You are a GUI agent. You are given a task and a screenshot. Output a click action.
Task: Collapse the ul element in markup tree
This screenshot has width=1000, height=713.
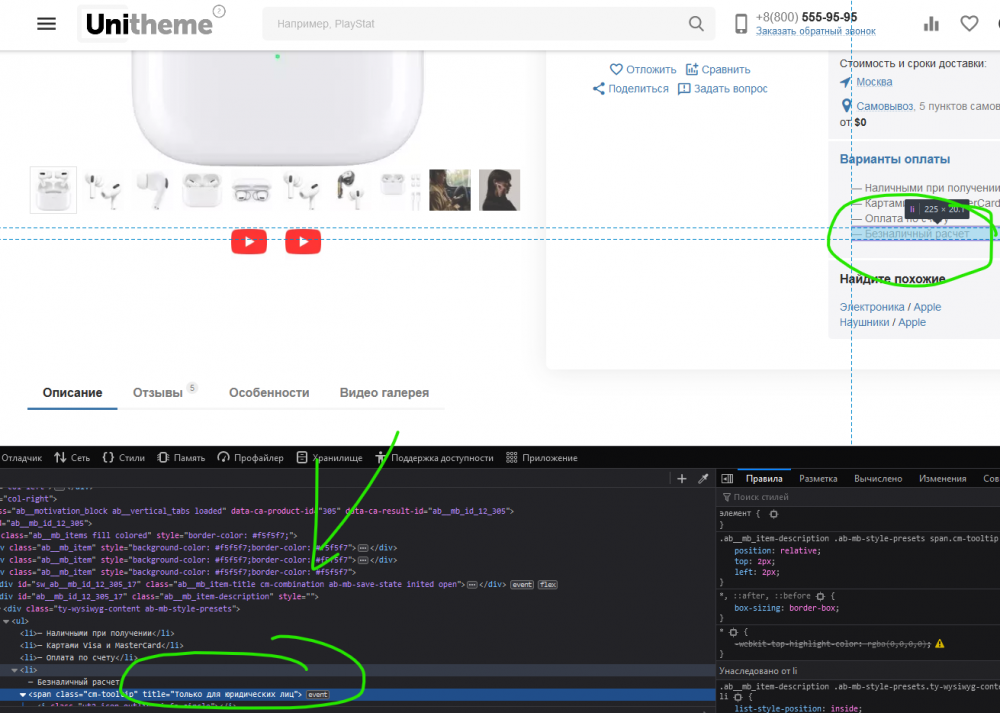click(6, 621)
